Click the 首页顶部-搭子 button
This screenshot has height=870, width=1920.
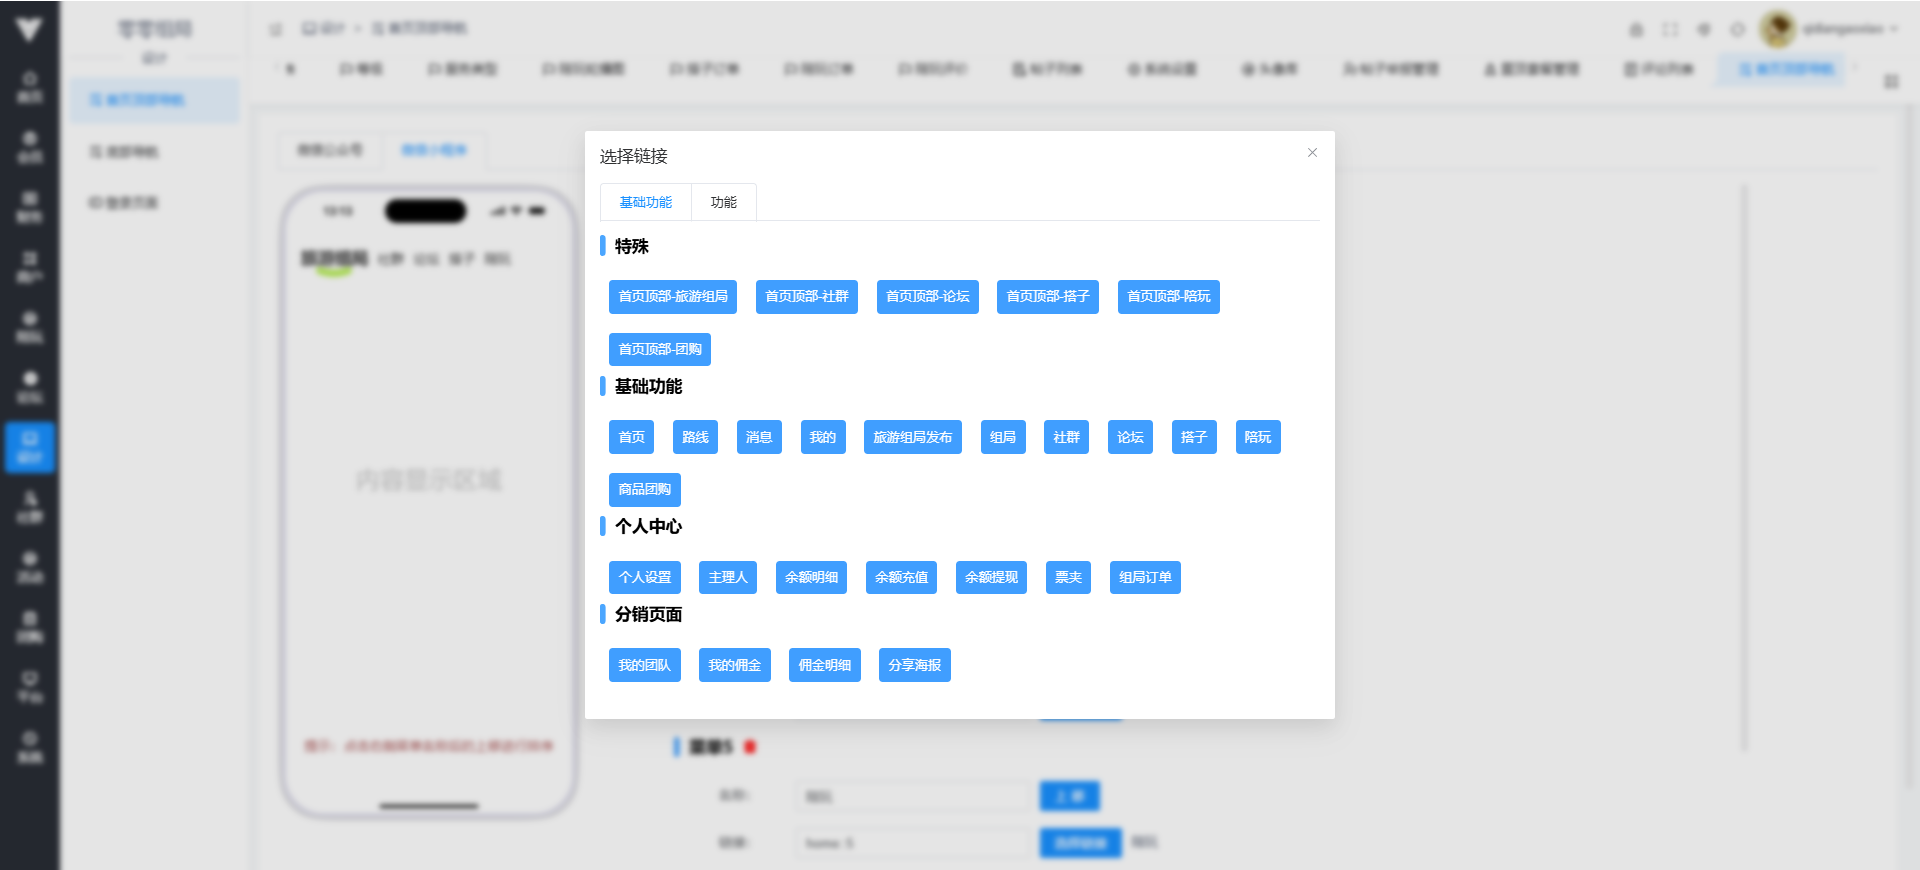click(1047, 297)
